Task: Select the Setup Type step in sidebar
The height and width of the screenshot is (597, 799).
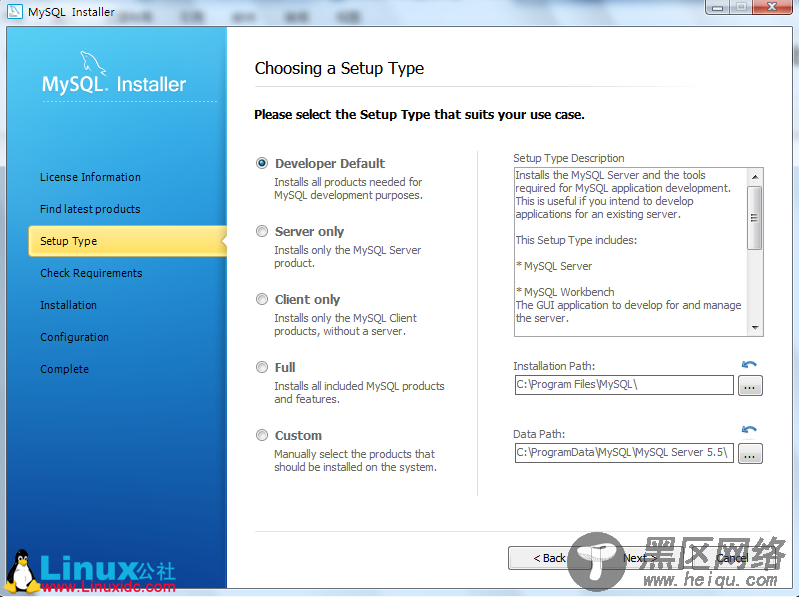Action: click(x=127, y=241)
